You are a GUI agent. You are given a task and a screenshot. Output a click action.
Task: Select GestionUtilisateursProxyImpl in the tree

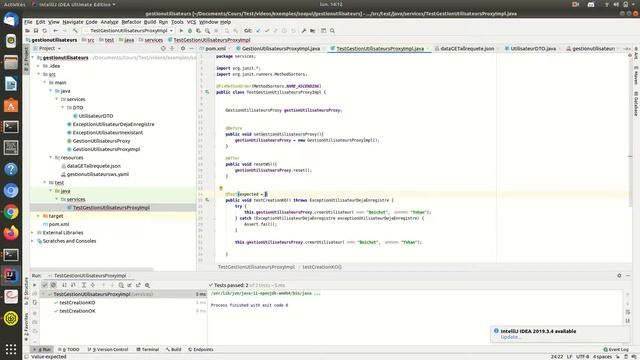tap(106, 149)
